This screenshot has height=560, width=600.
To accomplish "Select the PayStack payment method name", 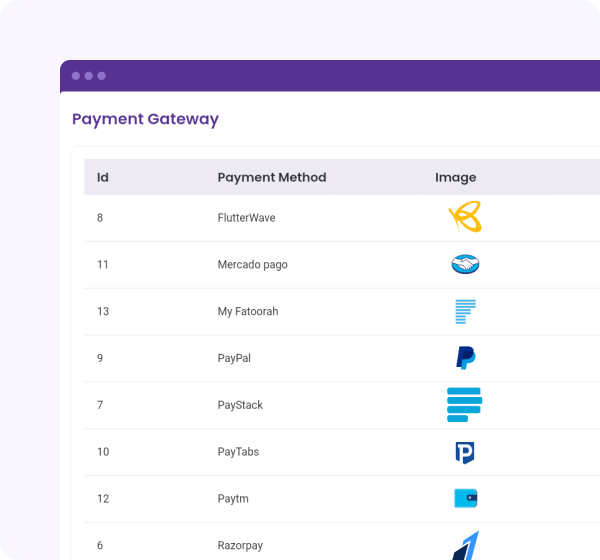I will point(240,405).
